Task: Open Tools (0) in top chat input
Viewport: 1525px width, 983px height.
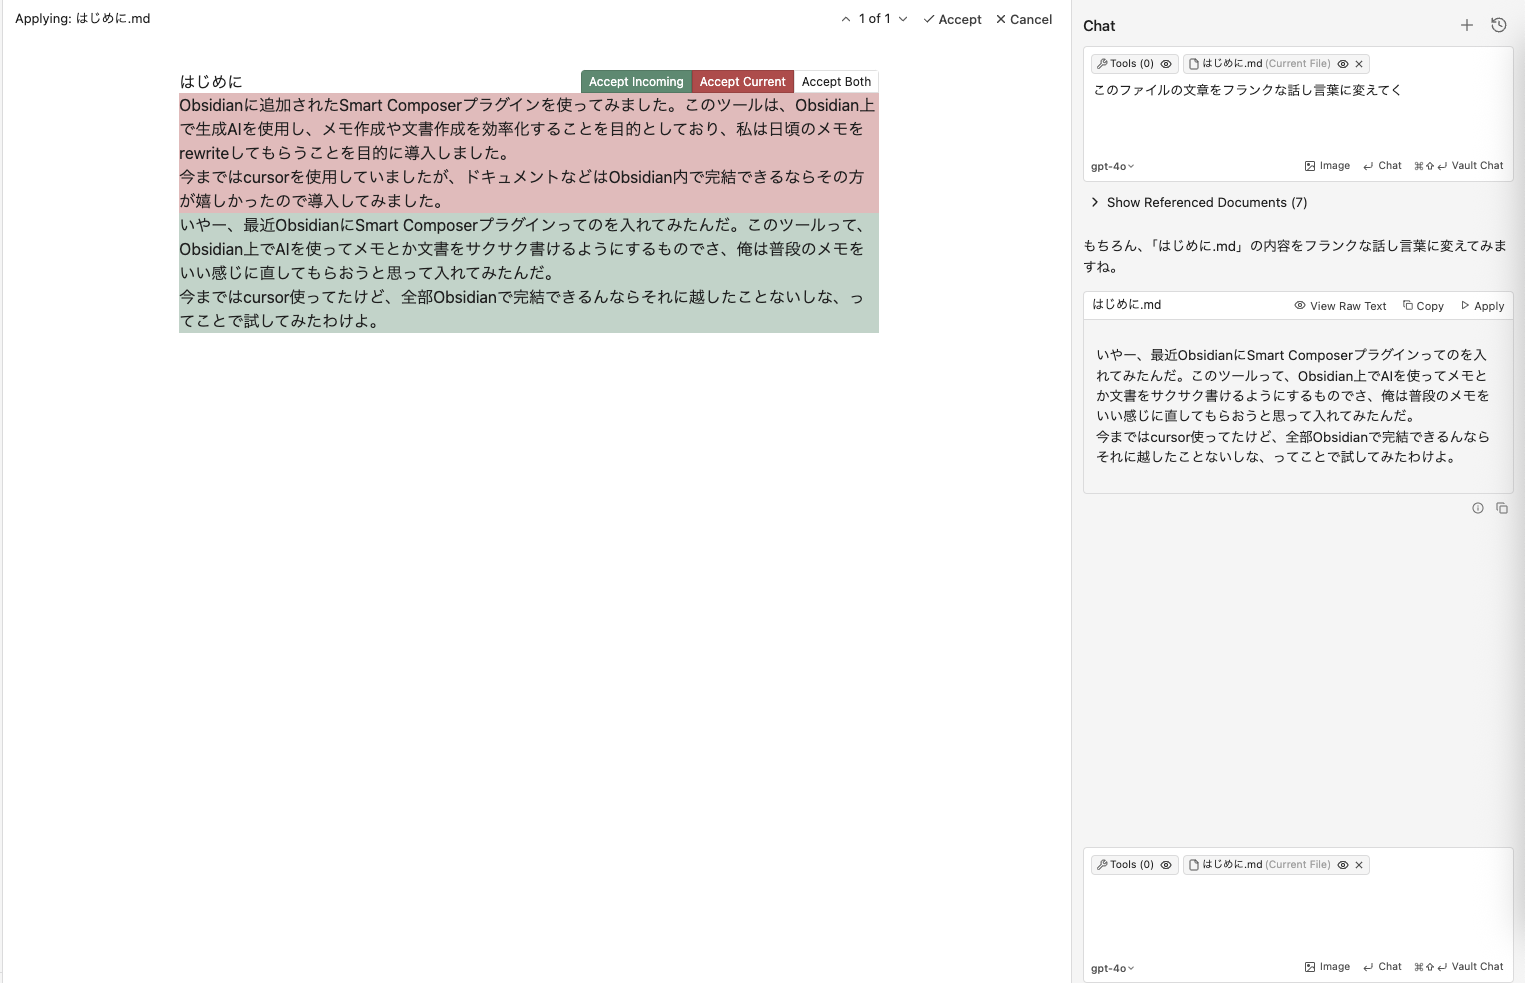Action: (x=1125, y=64)
